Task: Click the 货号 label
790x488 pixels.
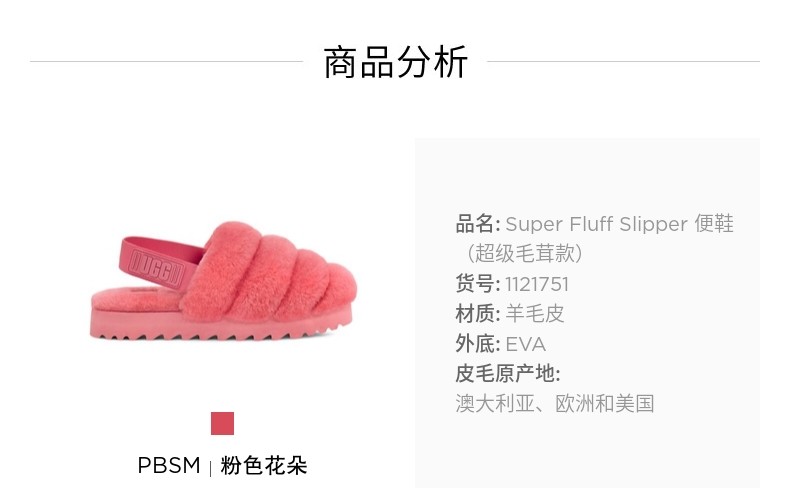Action: coord(478,284)
